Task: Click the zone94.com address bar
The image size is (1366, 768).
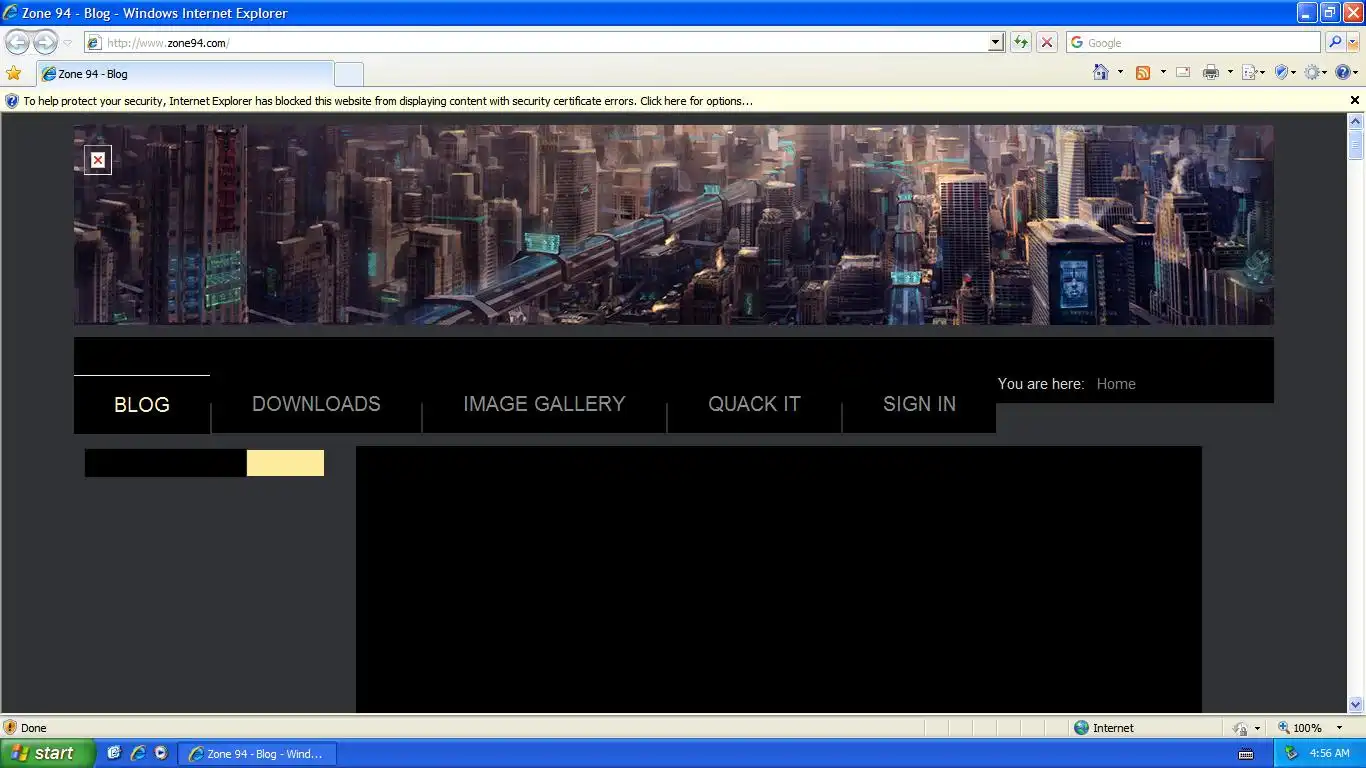Action: pos(545,43)
